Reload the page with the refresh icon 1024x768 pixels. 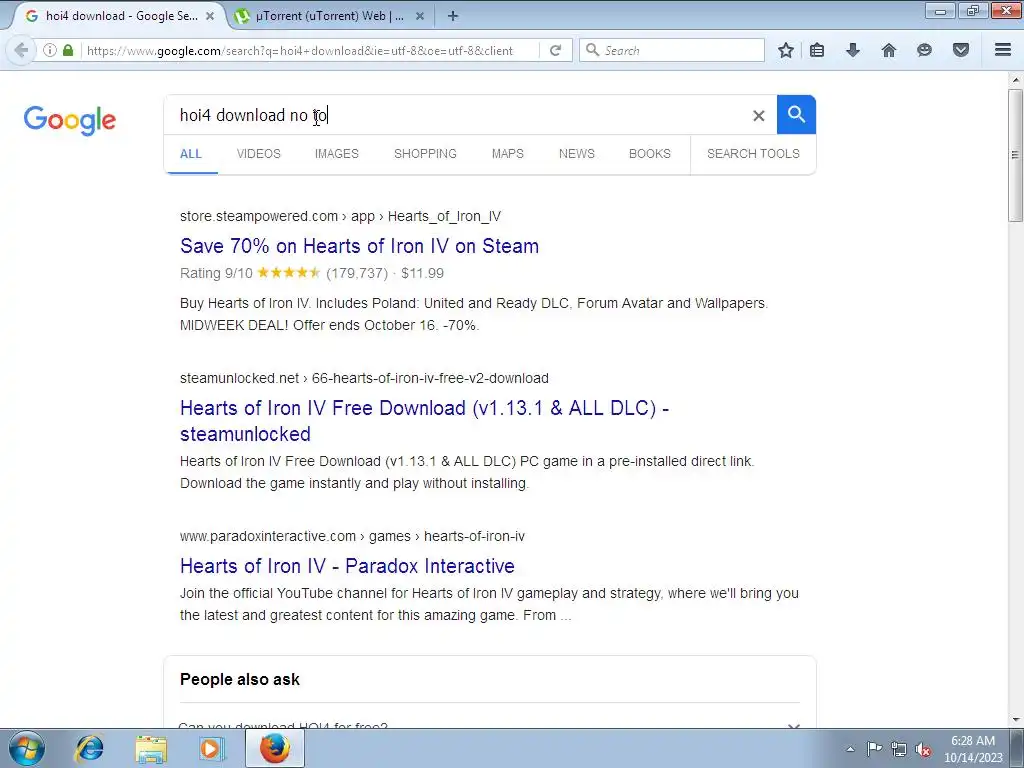coord(556,50)
